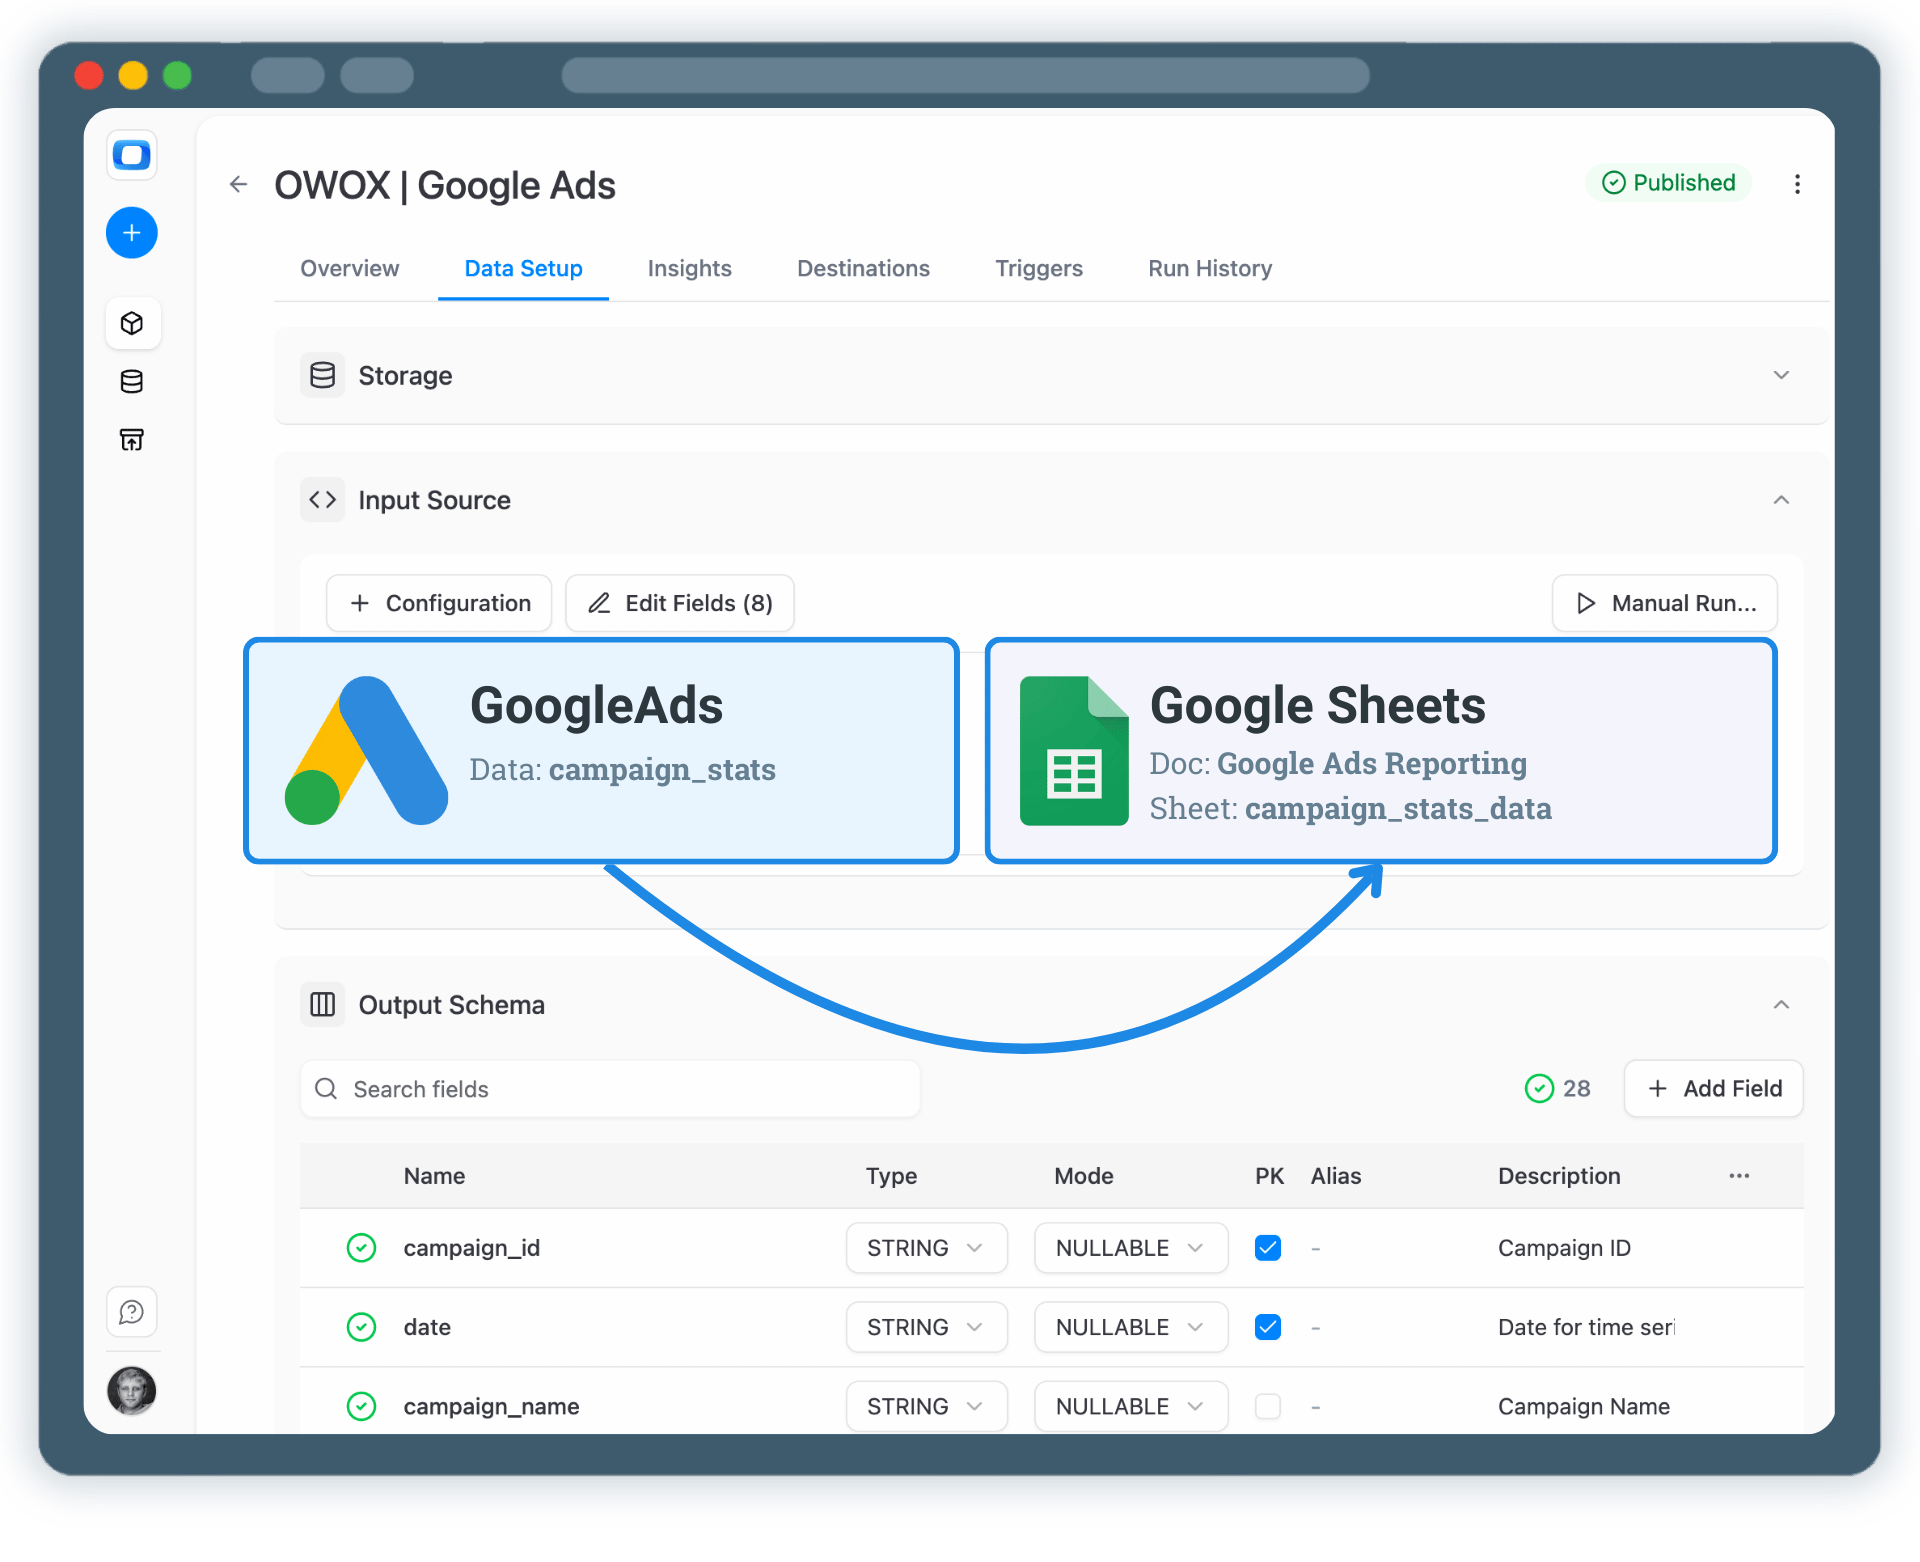
Task: Select the data mart cube icon in sidebar
Action: [x=133, y=322]
